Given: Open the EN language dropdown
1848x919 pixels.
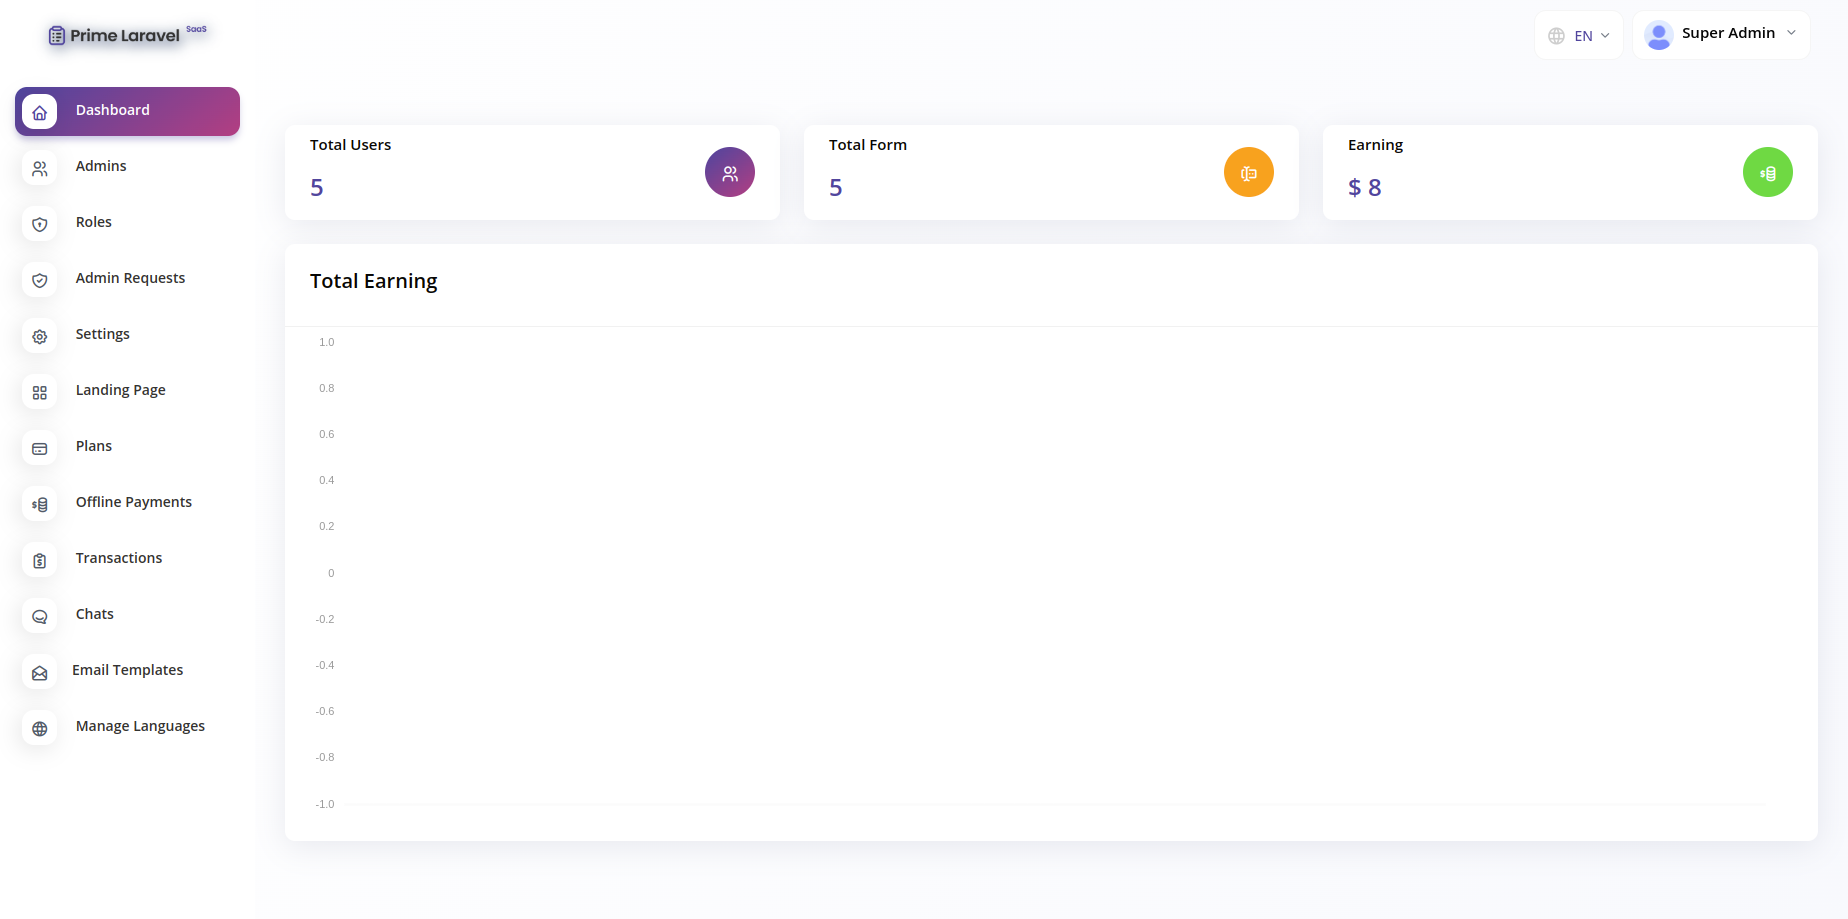Looking at the screenshot, I should coord(1579,36).
